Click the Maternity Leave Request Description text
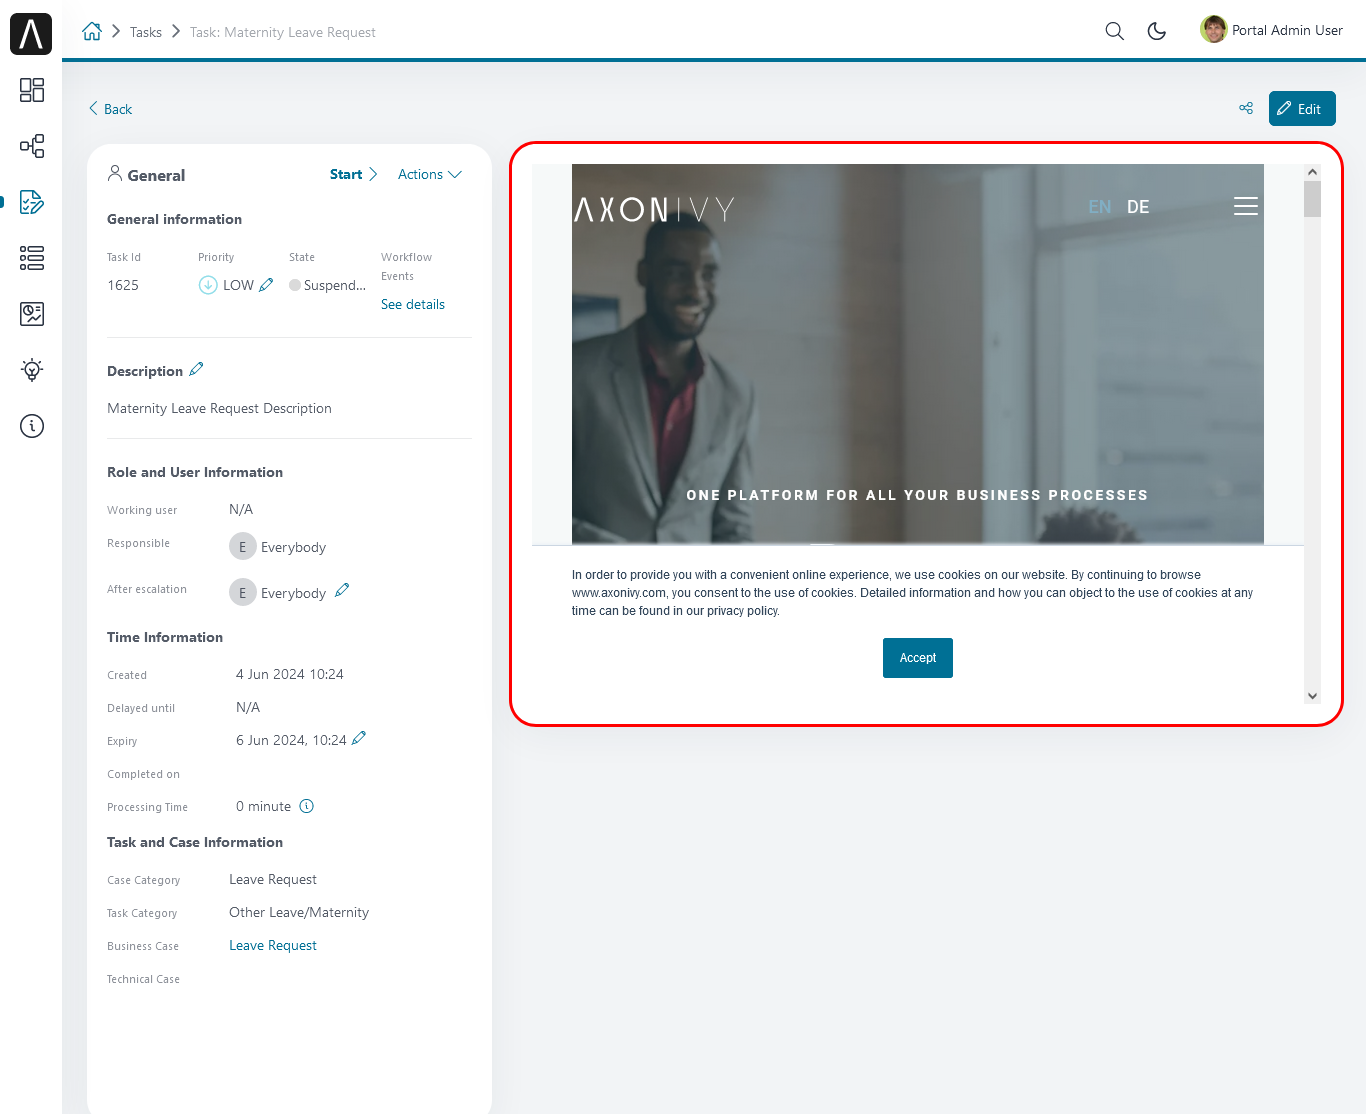The height and width of the screenshot is (1114, 1366). point(219,408)
